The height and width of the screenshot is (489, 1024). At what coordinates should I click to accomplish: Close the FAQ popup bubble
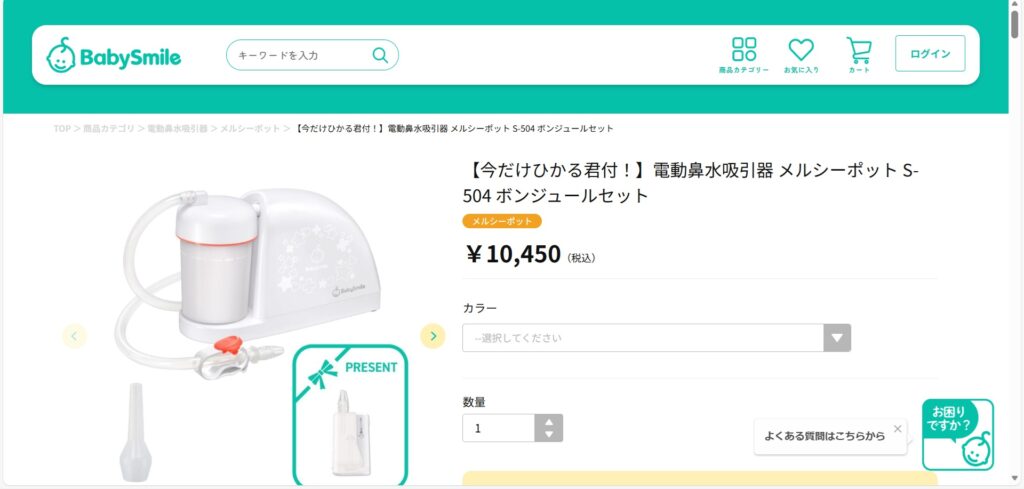point(897,428)
